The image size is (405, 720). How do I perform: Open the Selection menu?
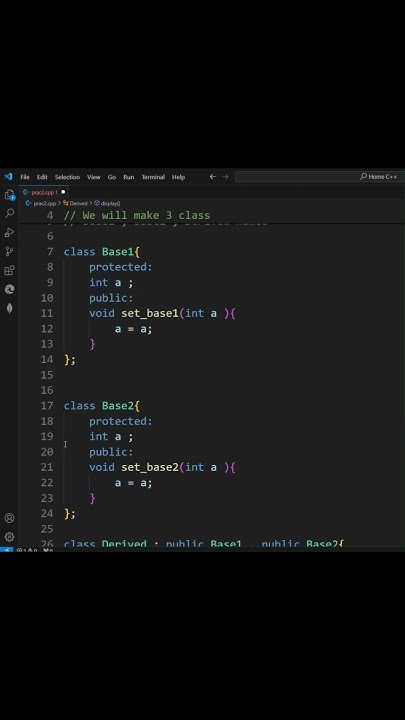(68, 177)
